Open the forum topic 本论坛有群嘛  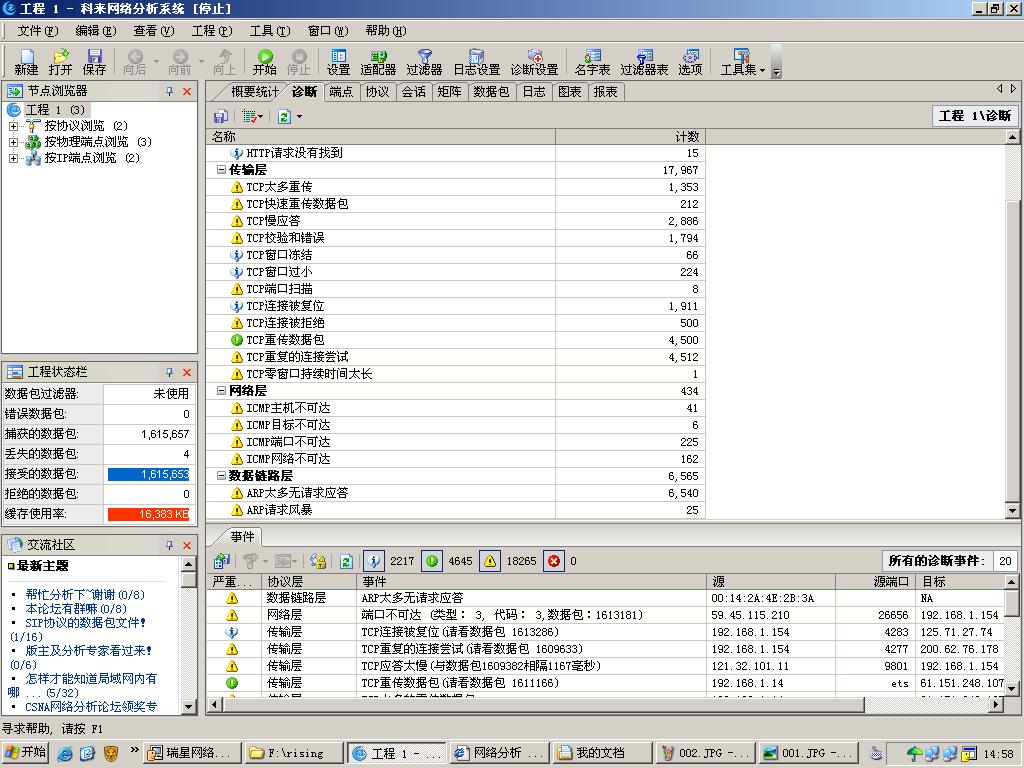[75, 608]
